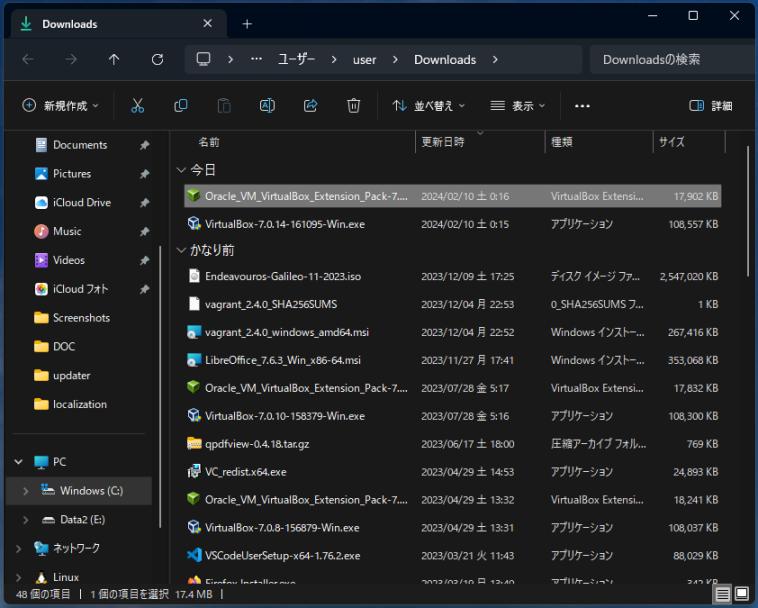This screenshot has height=608, width=758.
Task: Click the Forward navigation arrow
Action: pos(71,59)
